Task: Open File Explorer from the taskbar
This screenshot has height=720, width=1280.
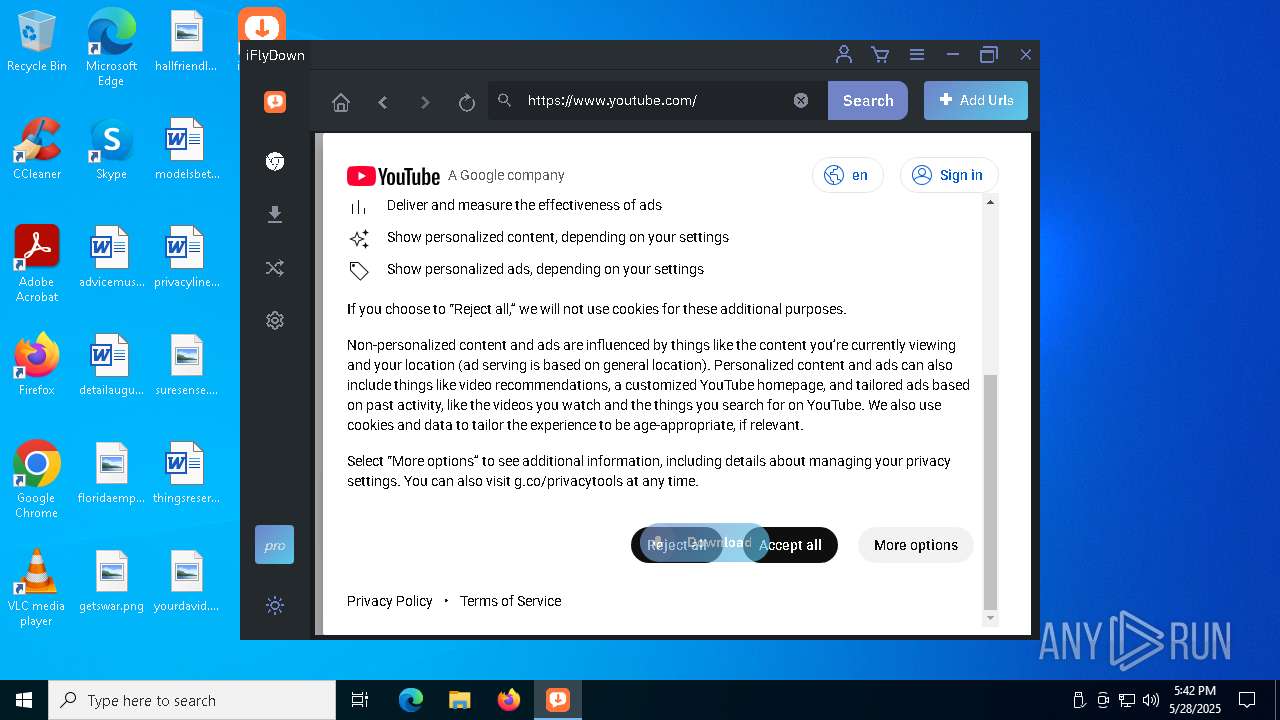Action: point(460,700)
